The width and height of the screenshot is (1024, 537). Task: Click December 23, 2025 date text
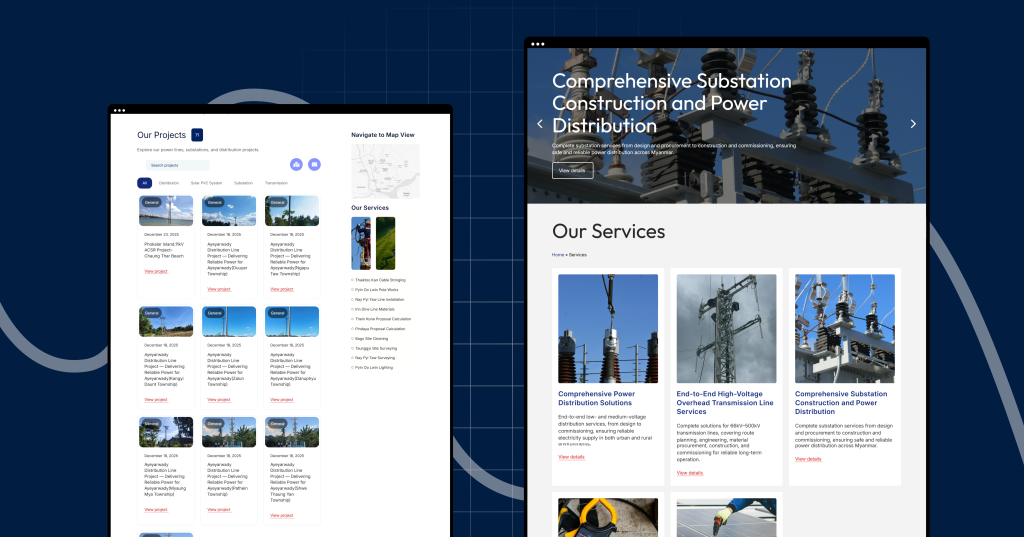click(161, 235)
